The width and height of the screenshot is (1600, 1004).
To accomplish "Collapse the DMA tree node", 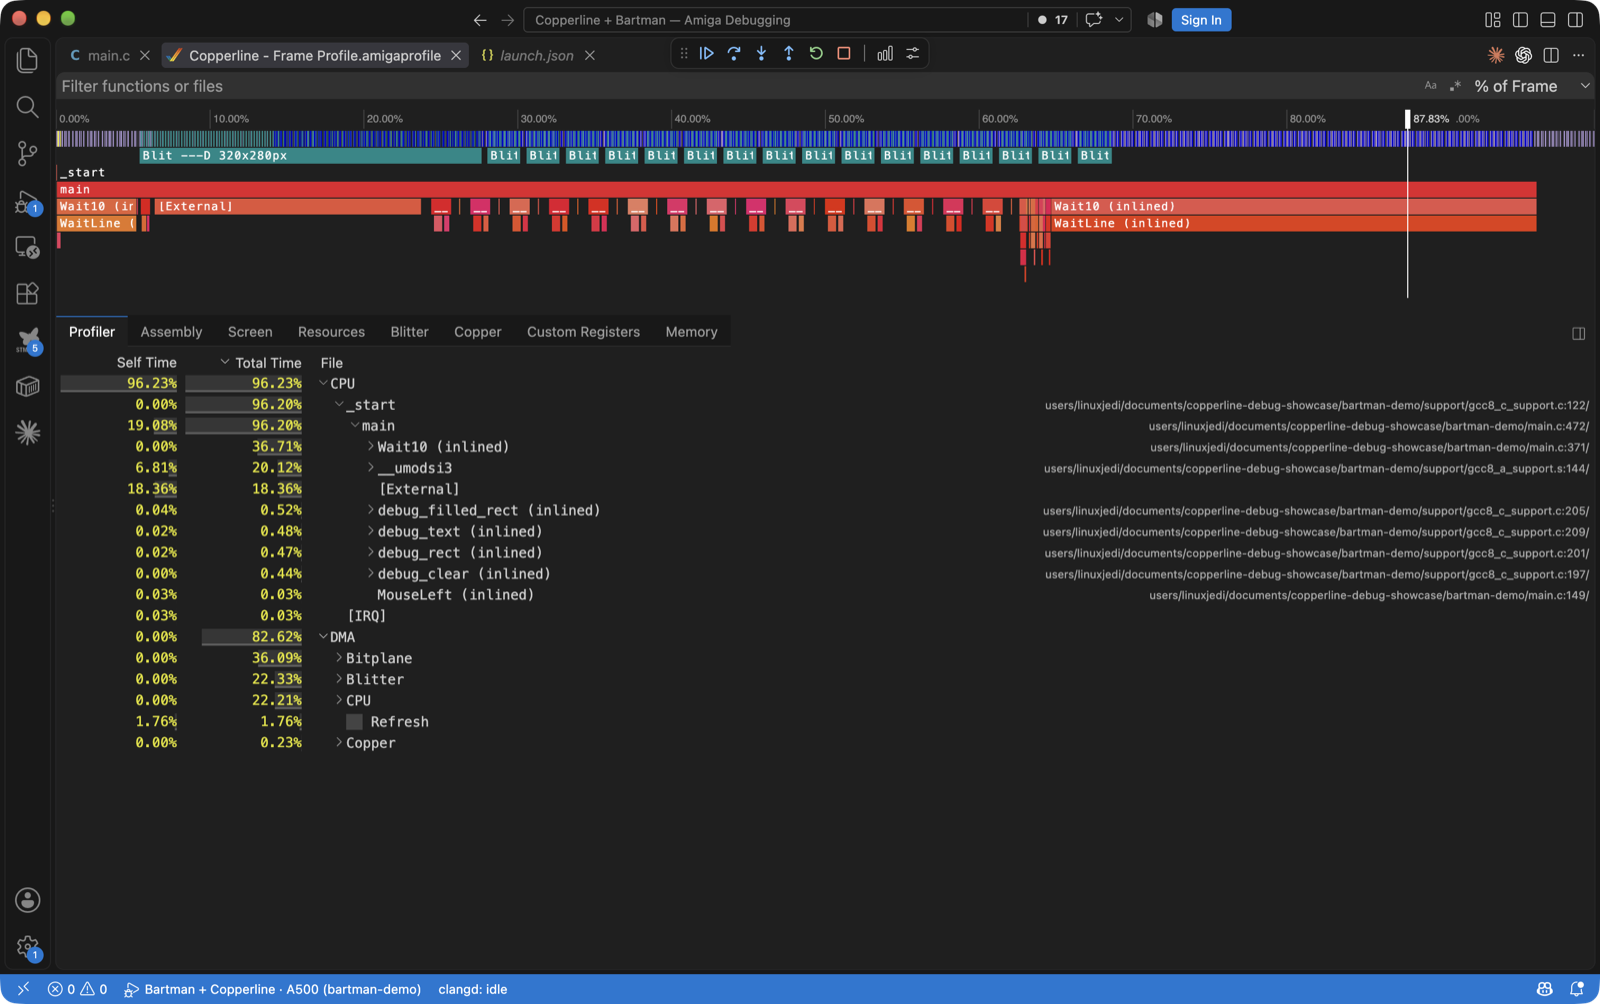I will click(x=323, y=637).
